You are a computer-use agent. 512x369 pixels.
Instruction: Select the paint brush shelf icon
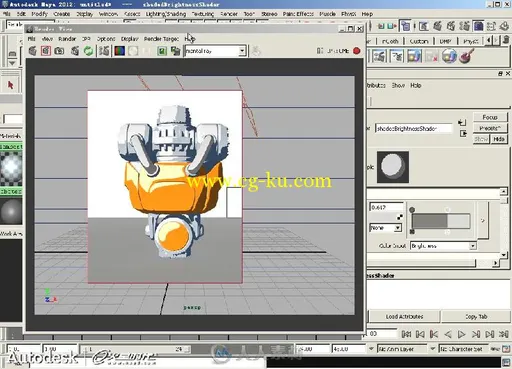pyautogui.click(x=466, y=56)
